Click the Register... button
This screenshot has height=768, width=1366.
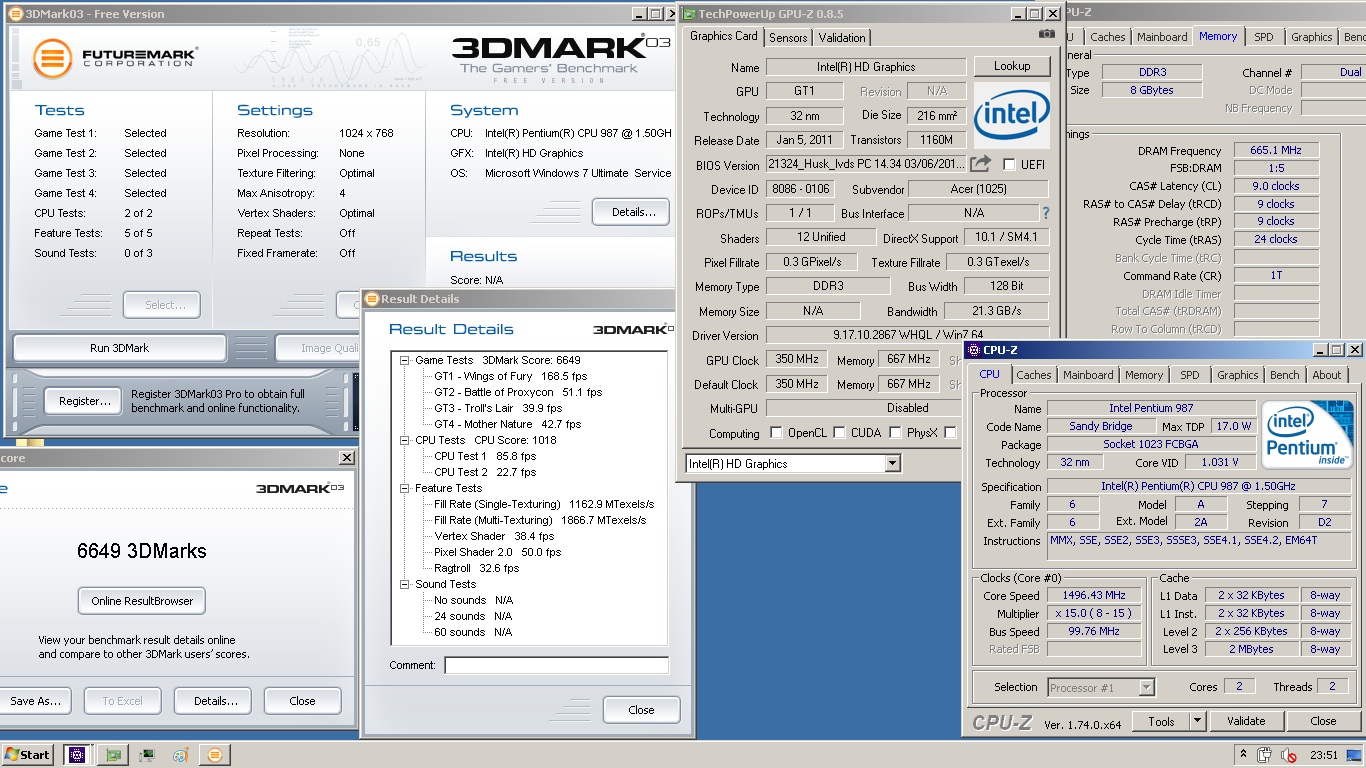(85, 401)
